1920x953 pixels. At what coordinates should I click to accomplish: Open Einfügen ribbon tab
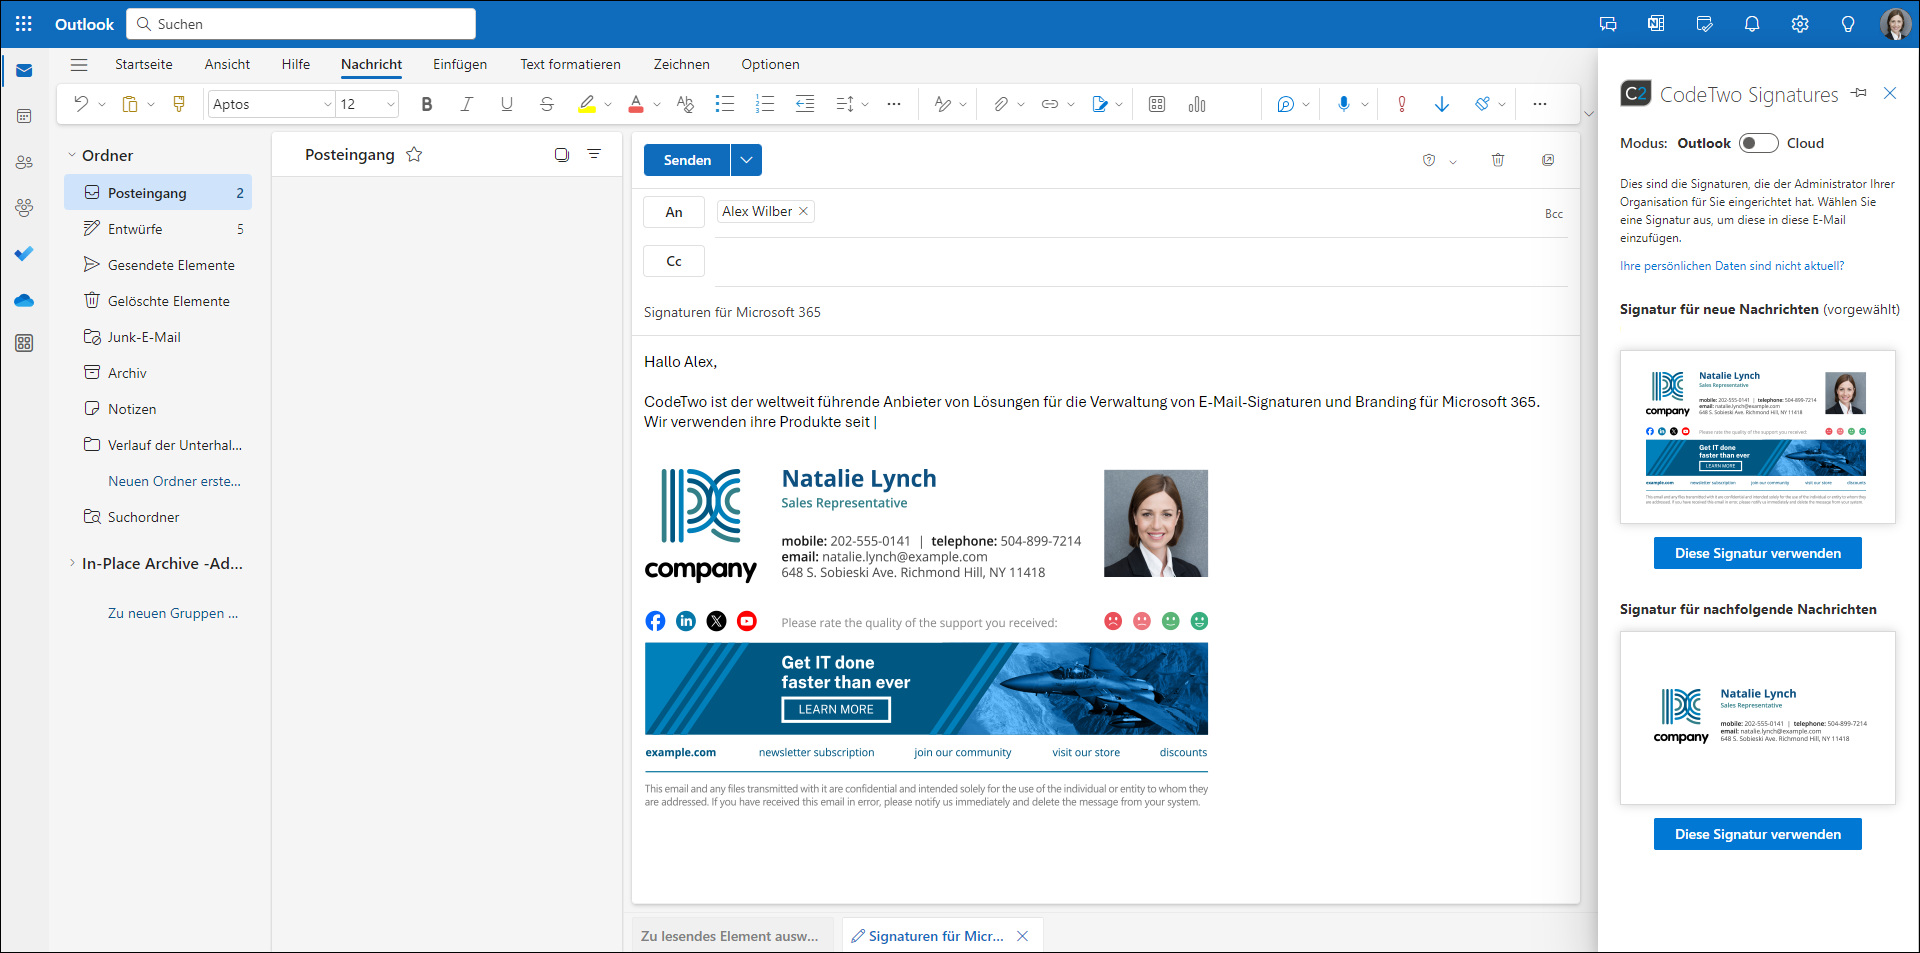click(x=460, y=64)
